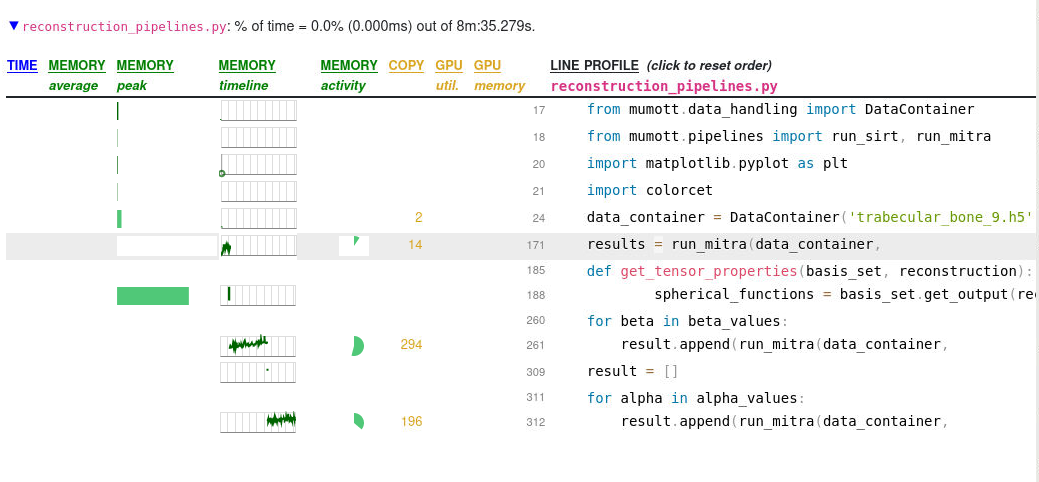Open memory timeline sparkline for line 171

pos(258,246)
